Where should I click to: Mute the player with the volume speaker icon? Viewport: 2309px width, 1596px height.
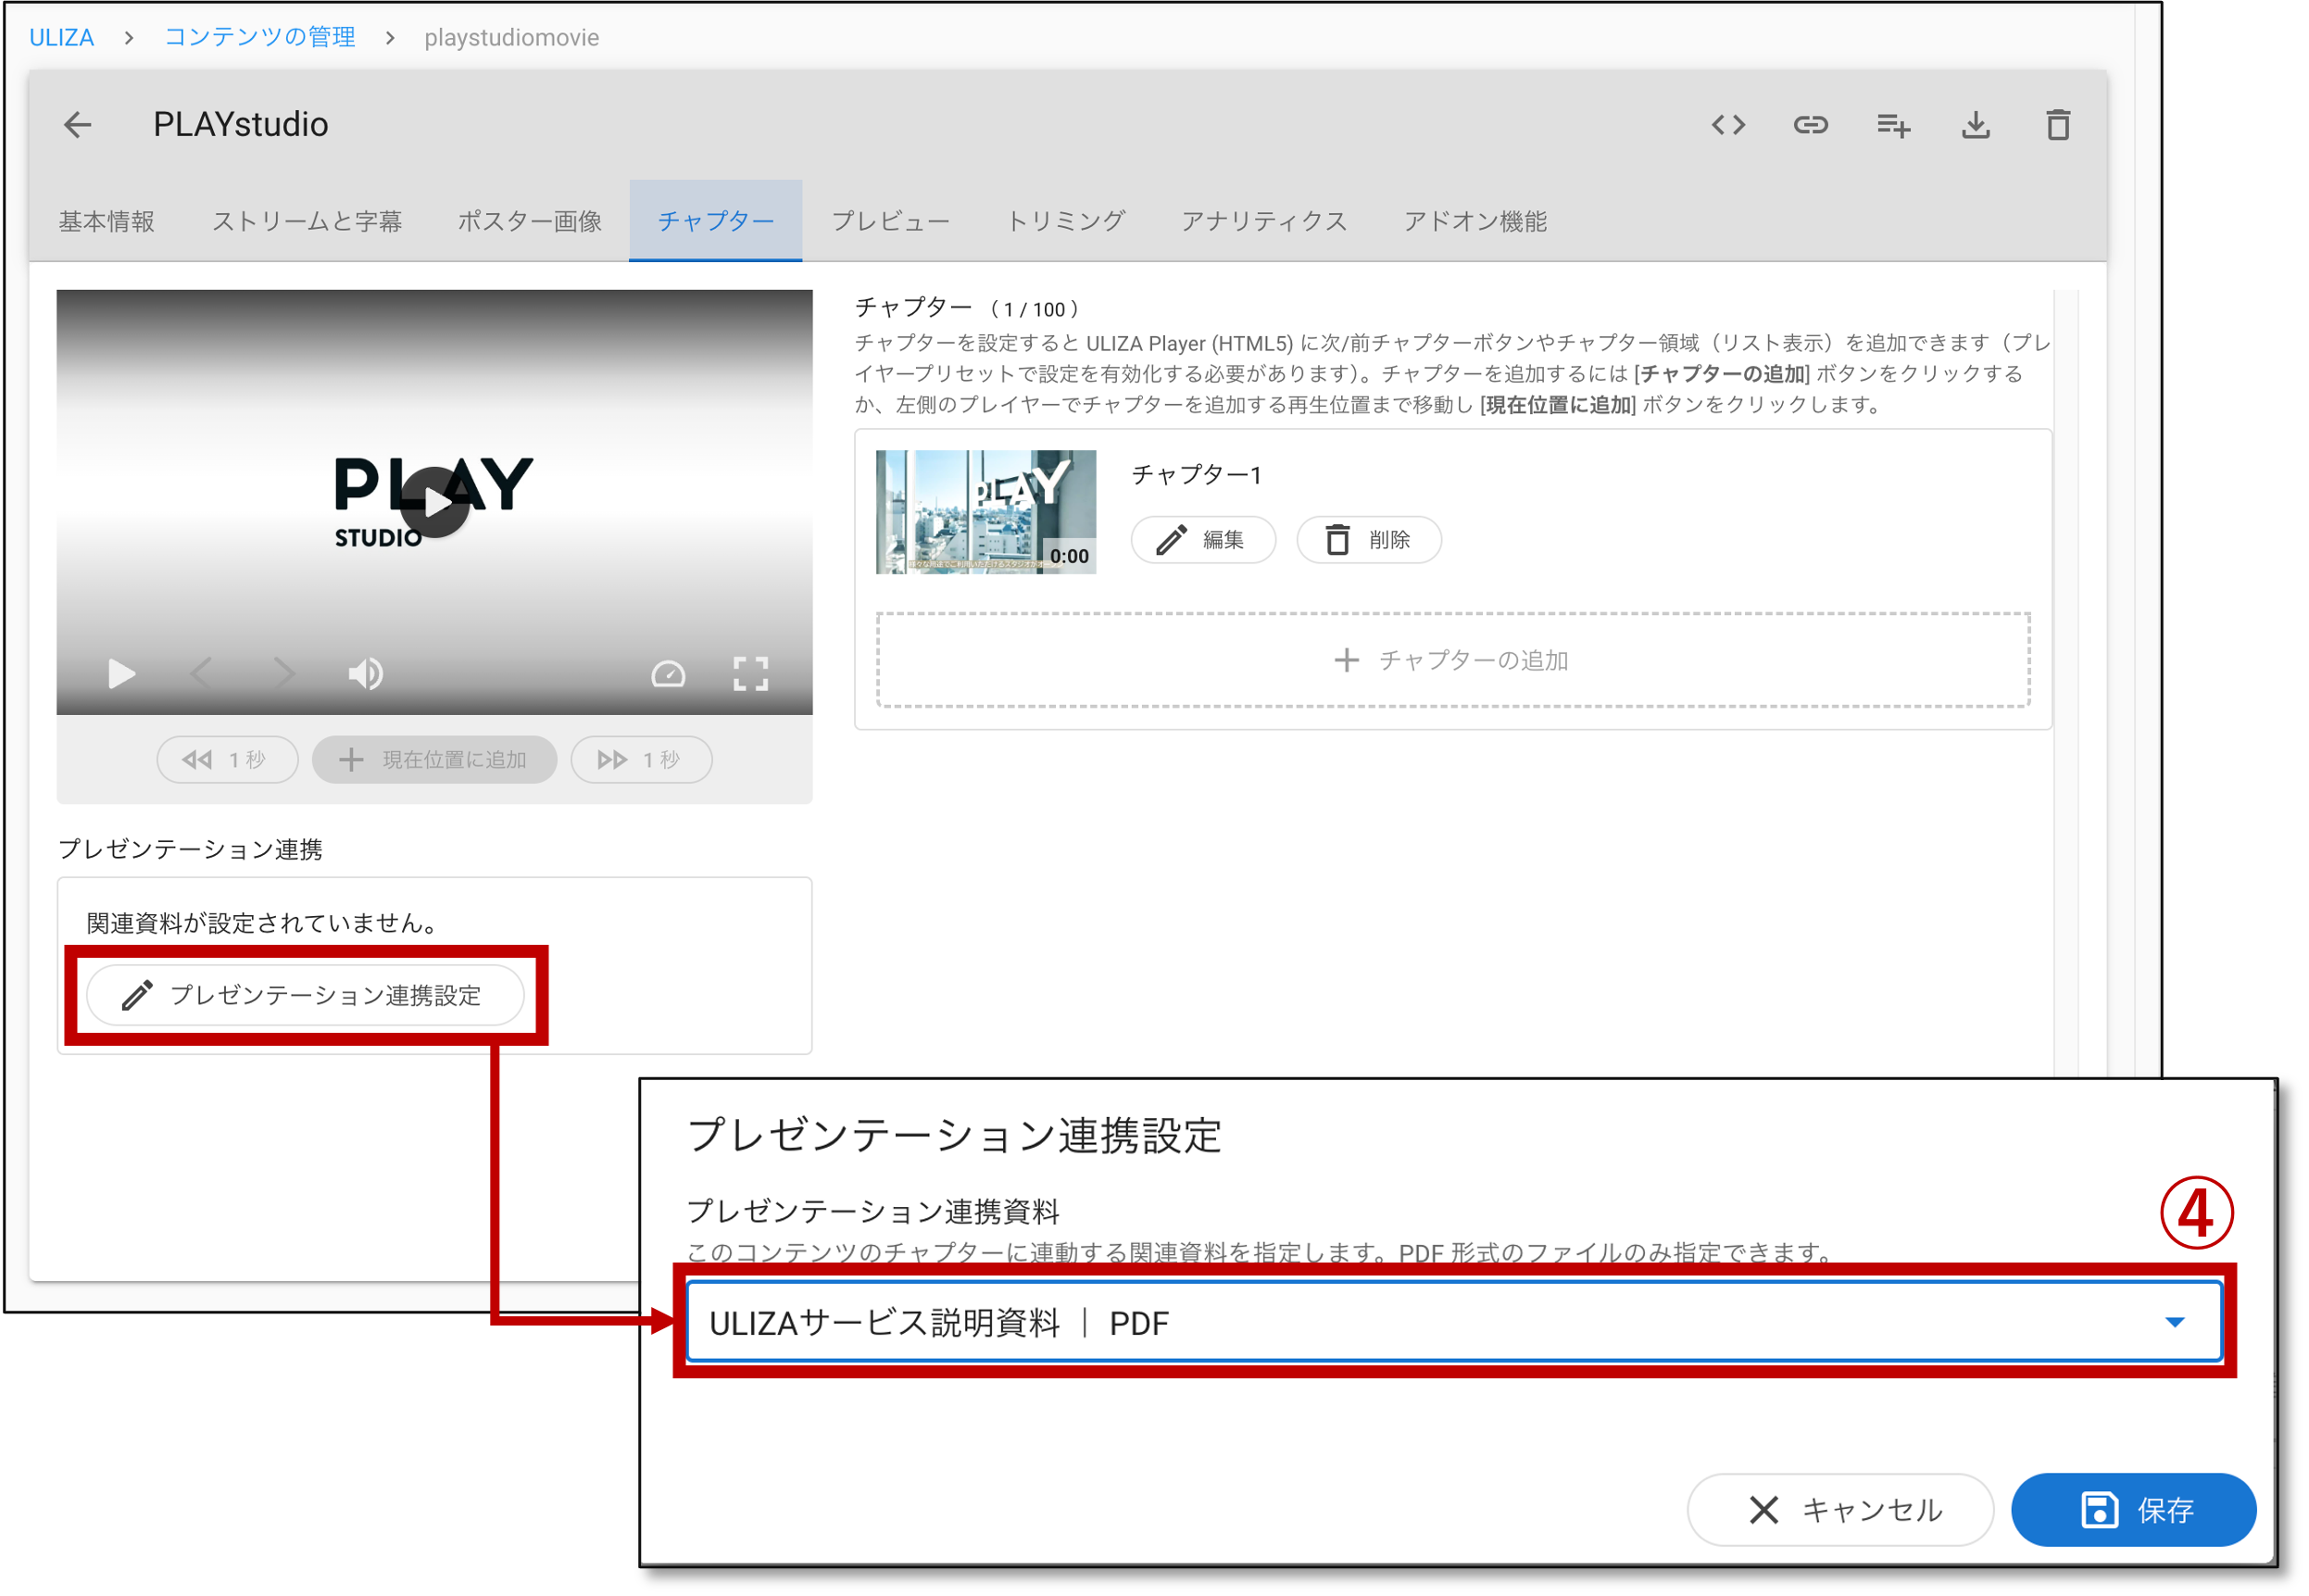(366, 674)
